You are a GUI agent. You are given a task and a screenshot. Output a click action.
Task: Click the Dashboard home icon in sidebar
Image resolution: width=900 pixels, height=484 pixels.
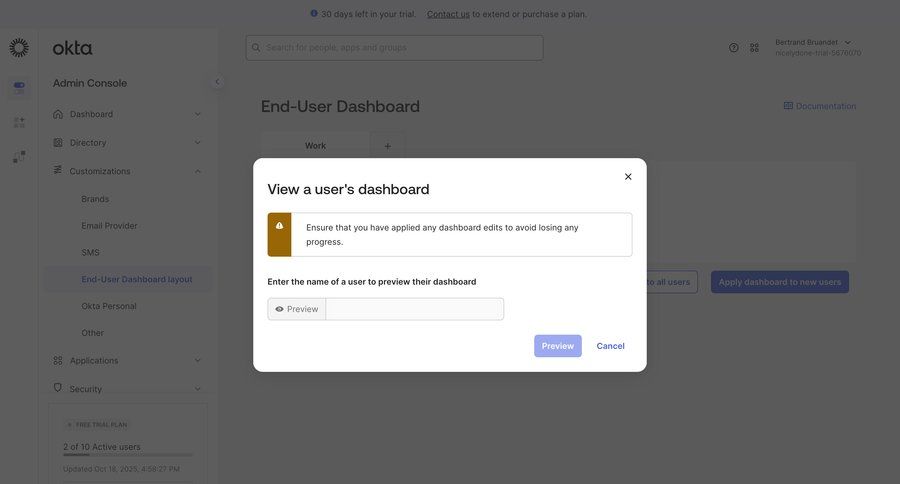pyautogui.click(x=58, y=114)
